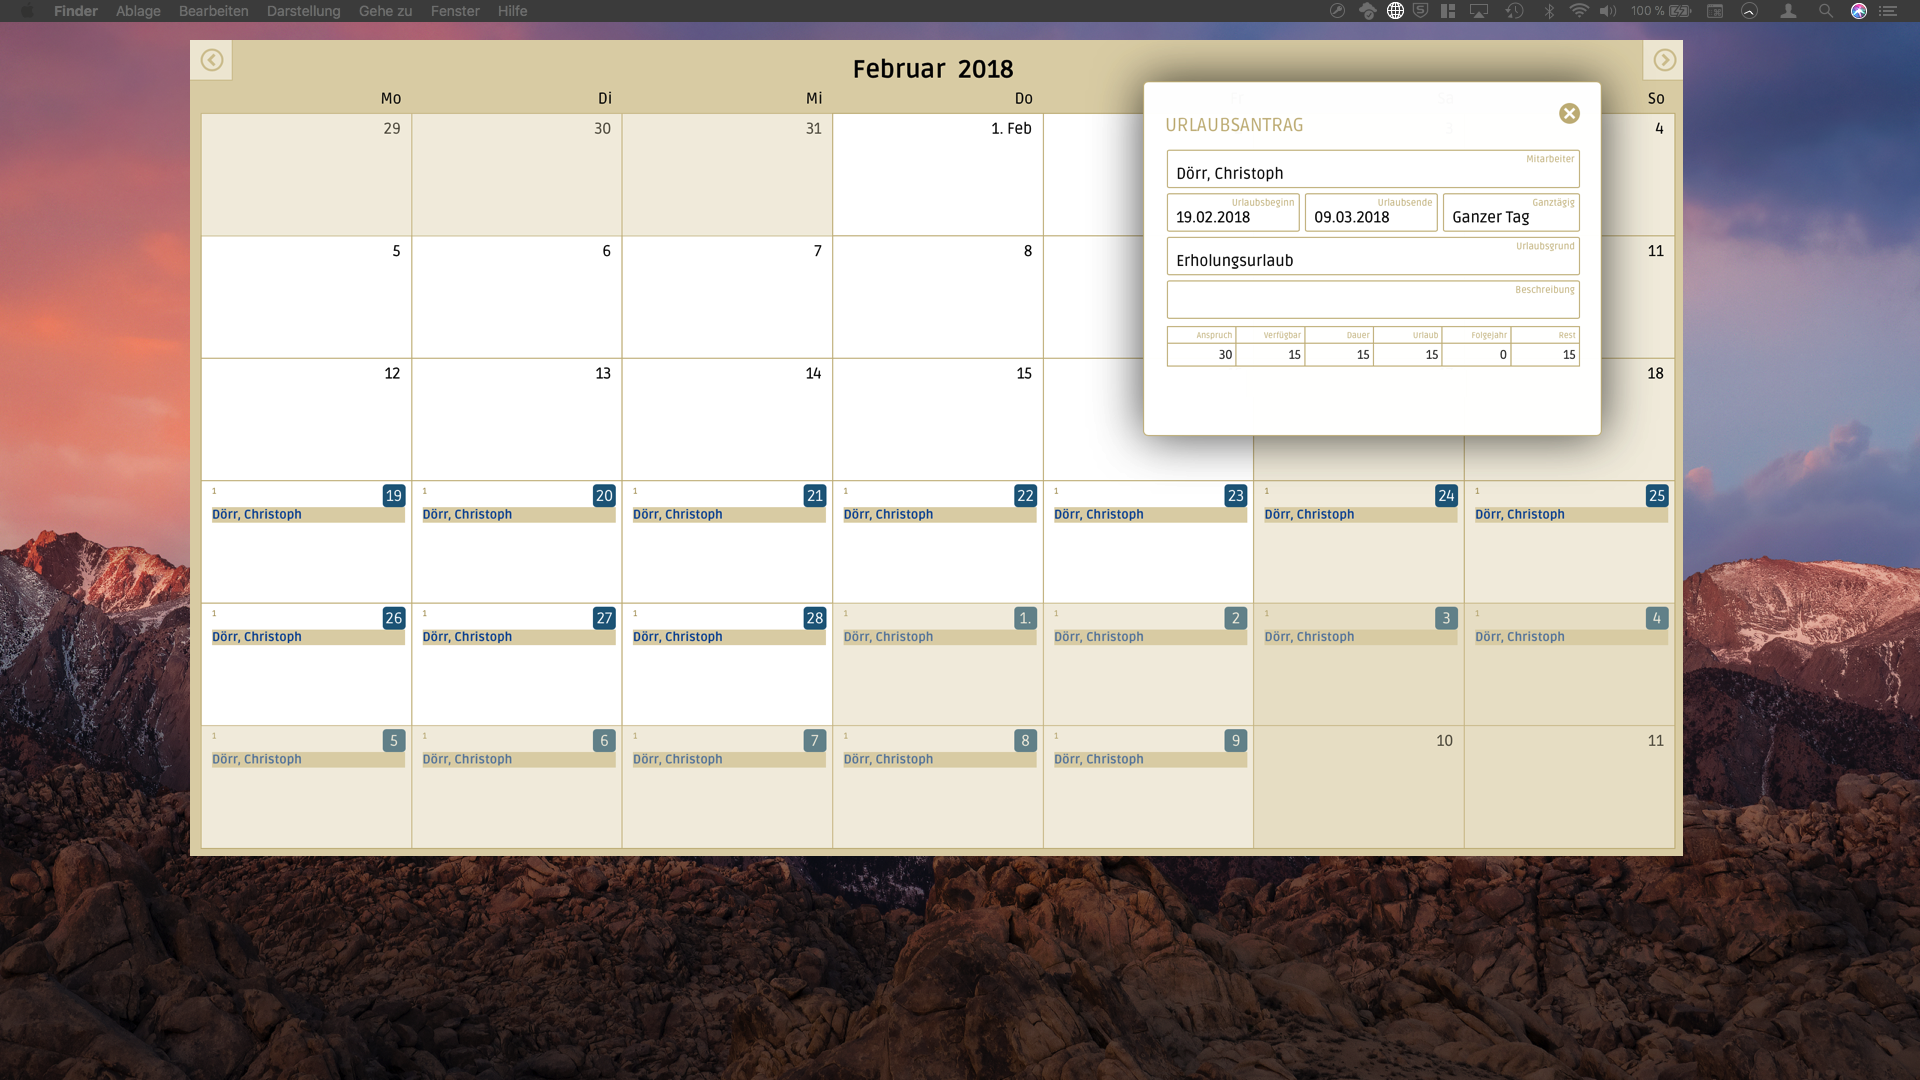Viewport: 1920px width, 1080px height.
Task: Open the user account menu bar icon
Action: coord(1788,11)
